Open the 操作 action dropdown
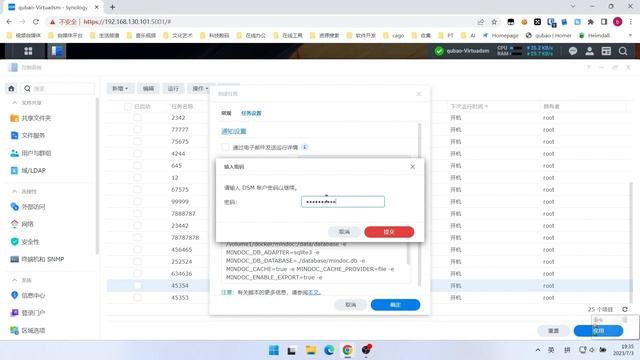Image resolution: width=640 pixels, height=360 pixels. pos(200,89)
